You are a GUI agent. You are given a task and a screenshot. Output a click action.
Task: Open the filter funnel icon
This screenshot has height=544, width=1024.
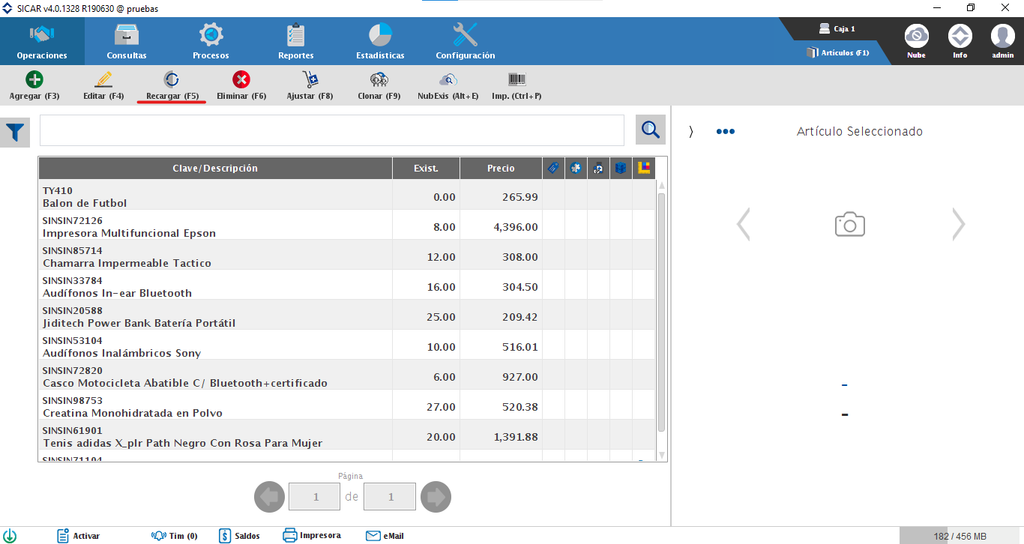click(x=14, y=133)
